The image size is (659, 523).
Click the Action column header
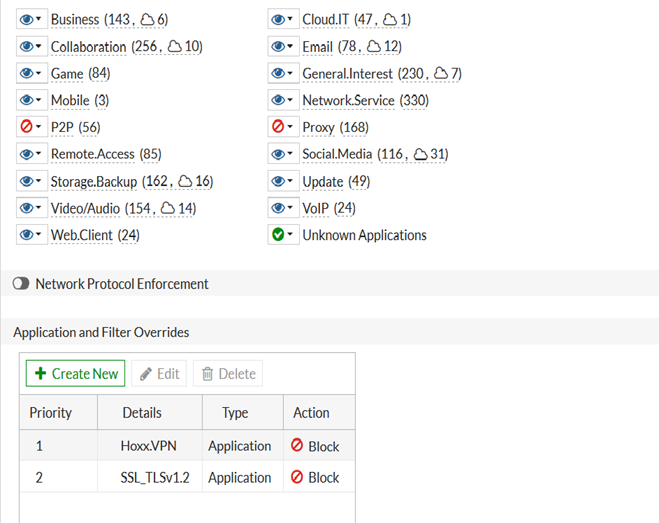pos(311,413)
